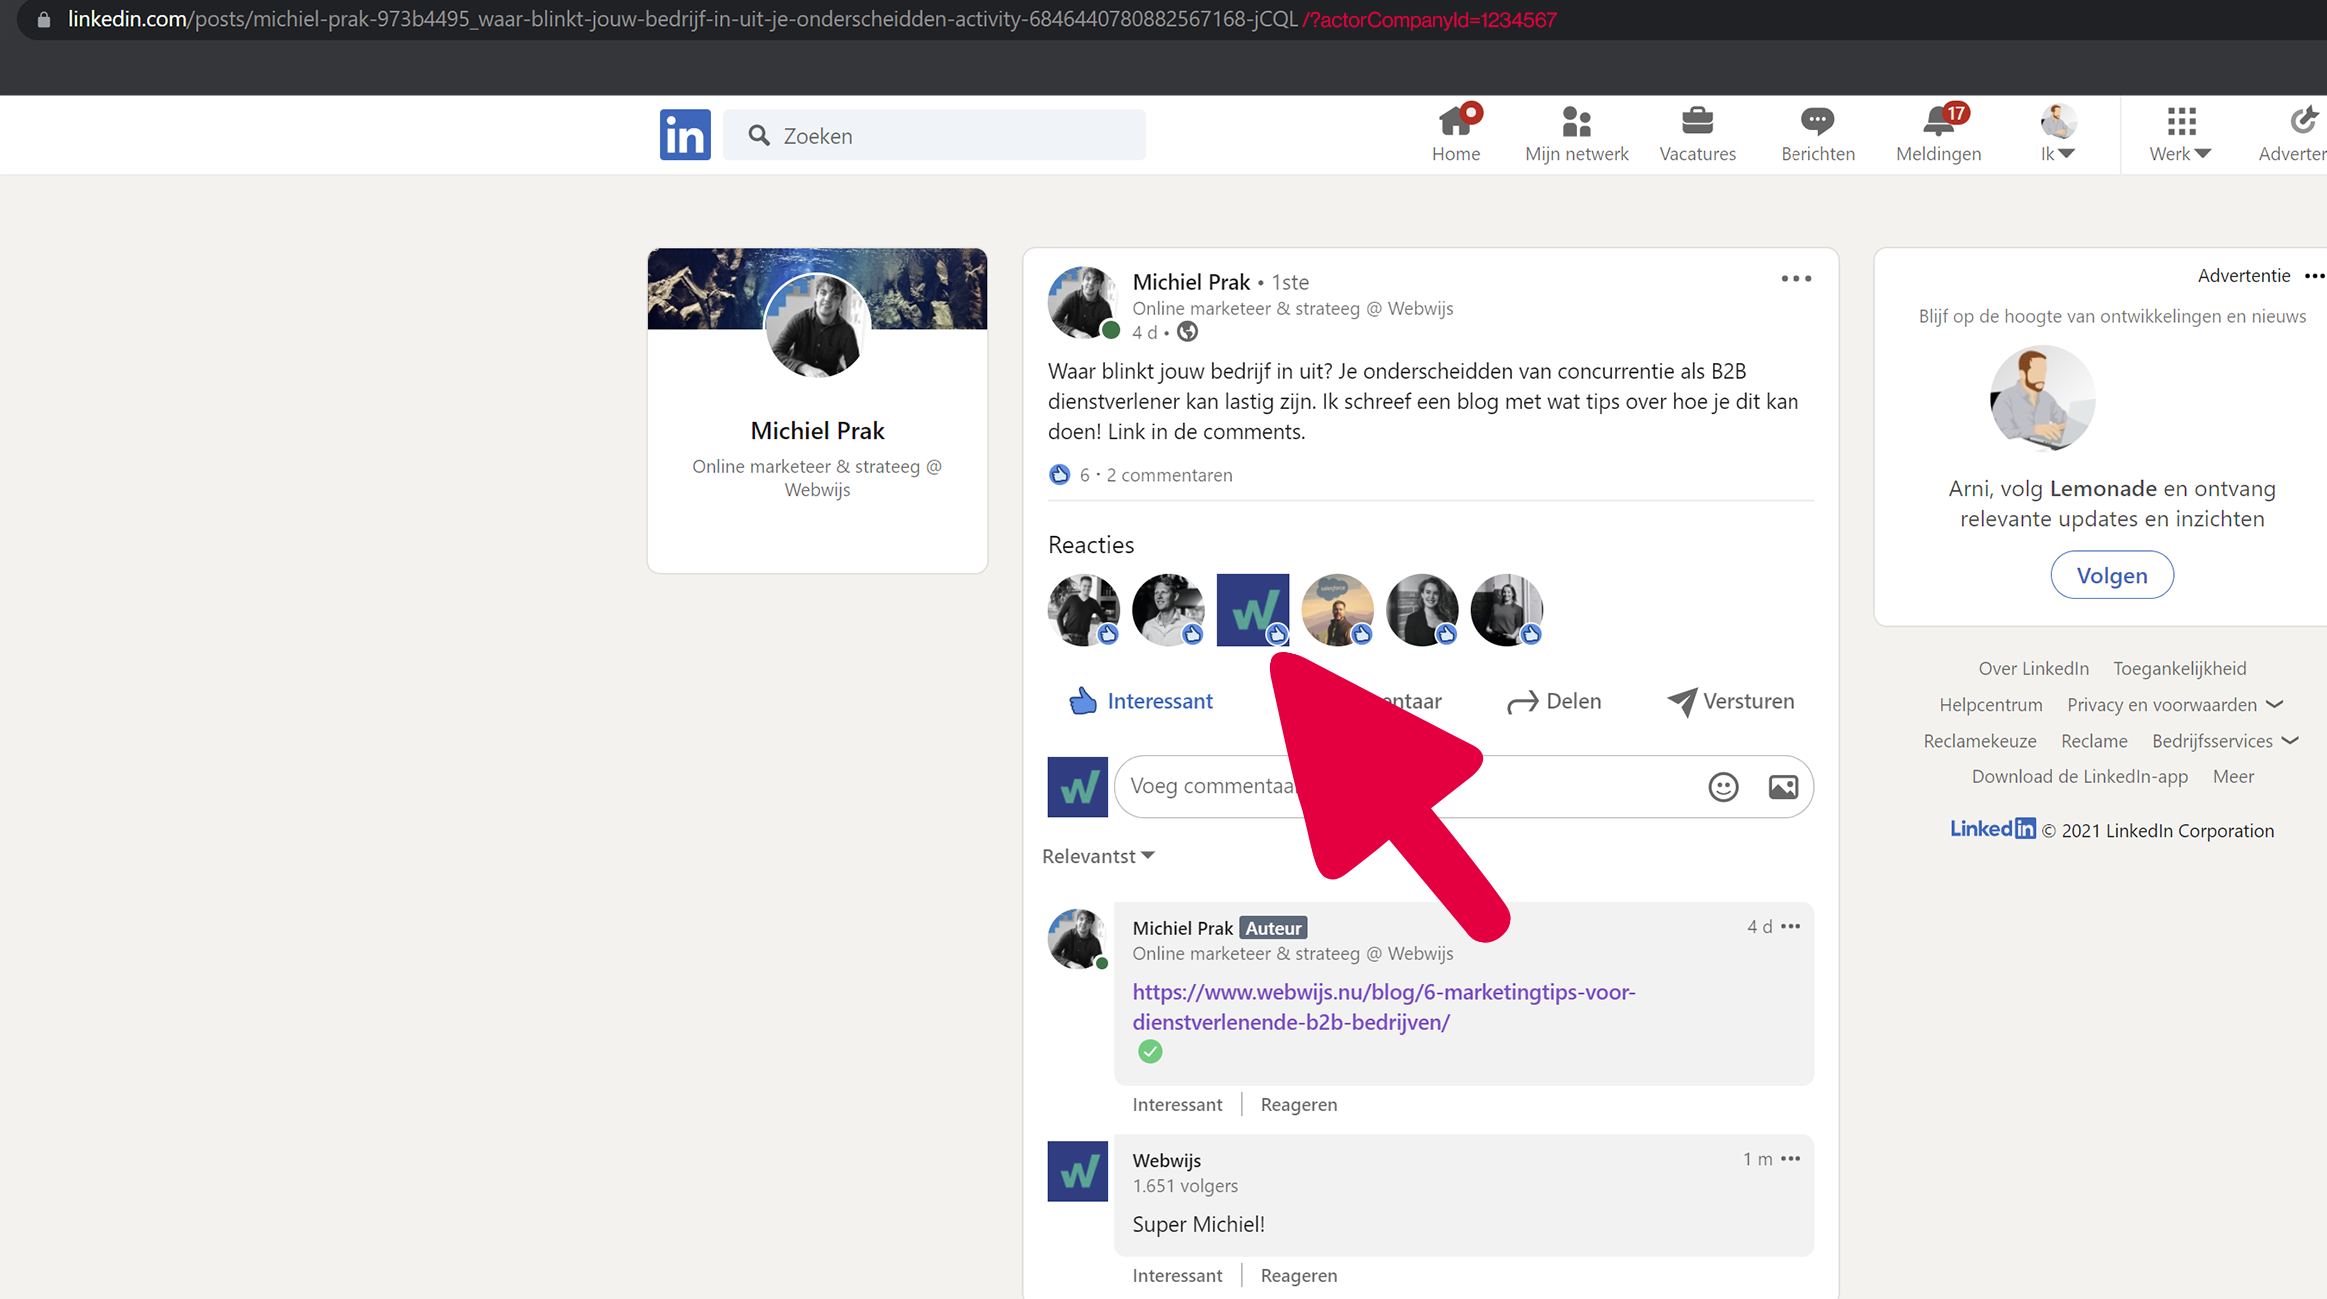The height and width of the screenshot is (1299, 2327).
Task: Click Michiel Prak name in first comment
Action: pyautogui.click(x=1182, y=928)
